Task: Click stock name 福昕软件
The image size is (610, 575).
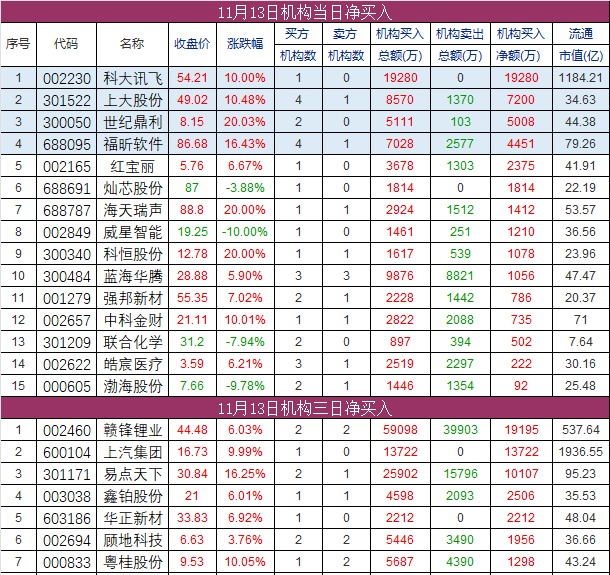Action: click(133, 144)
